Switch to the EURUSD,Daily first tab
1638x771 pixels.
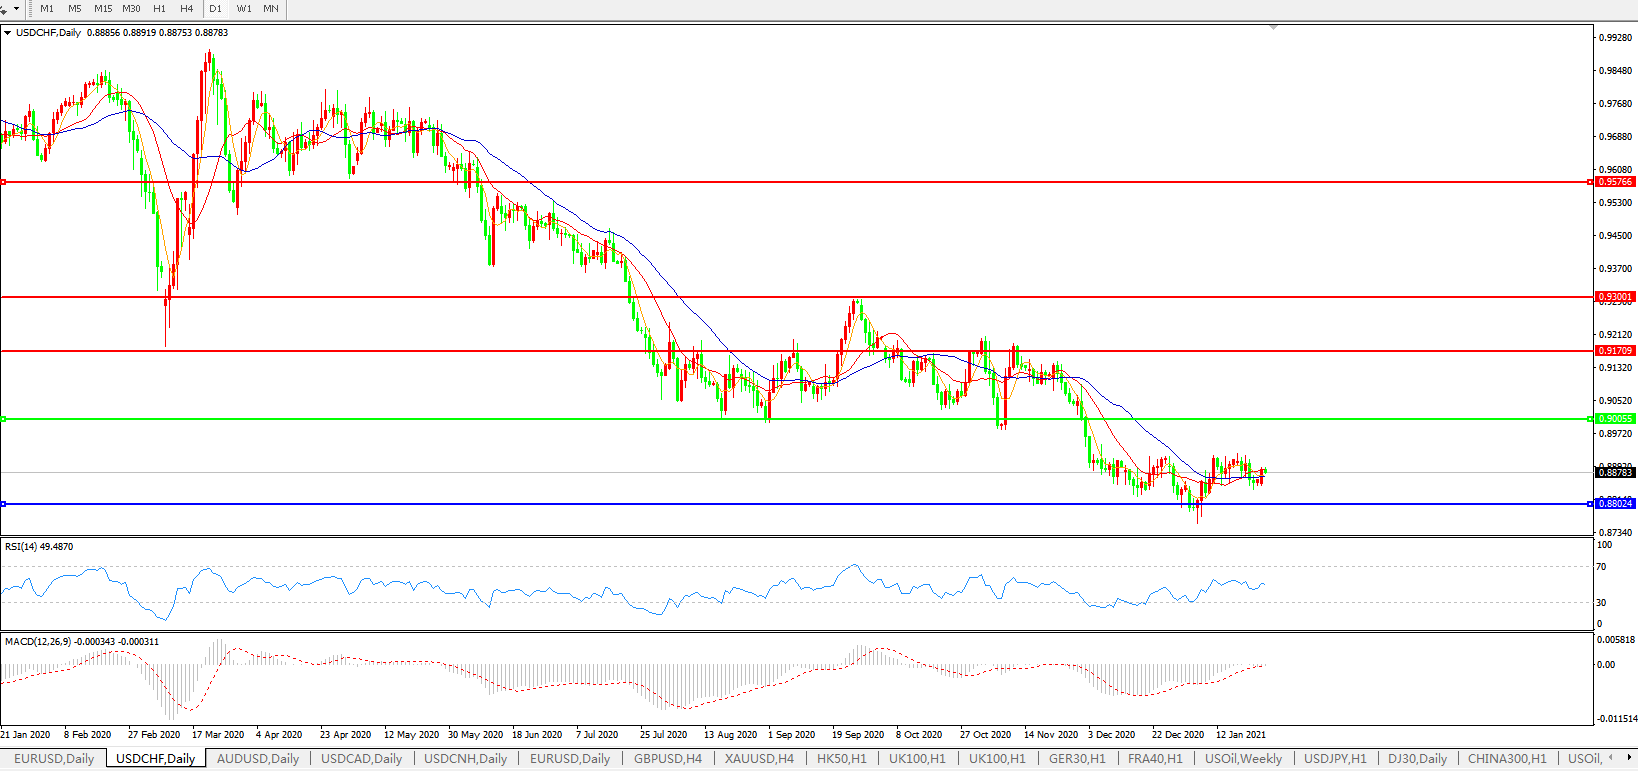[54, 759]
